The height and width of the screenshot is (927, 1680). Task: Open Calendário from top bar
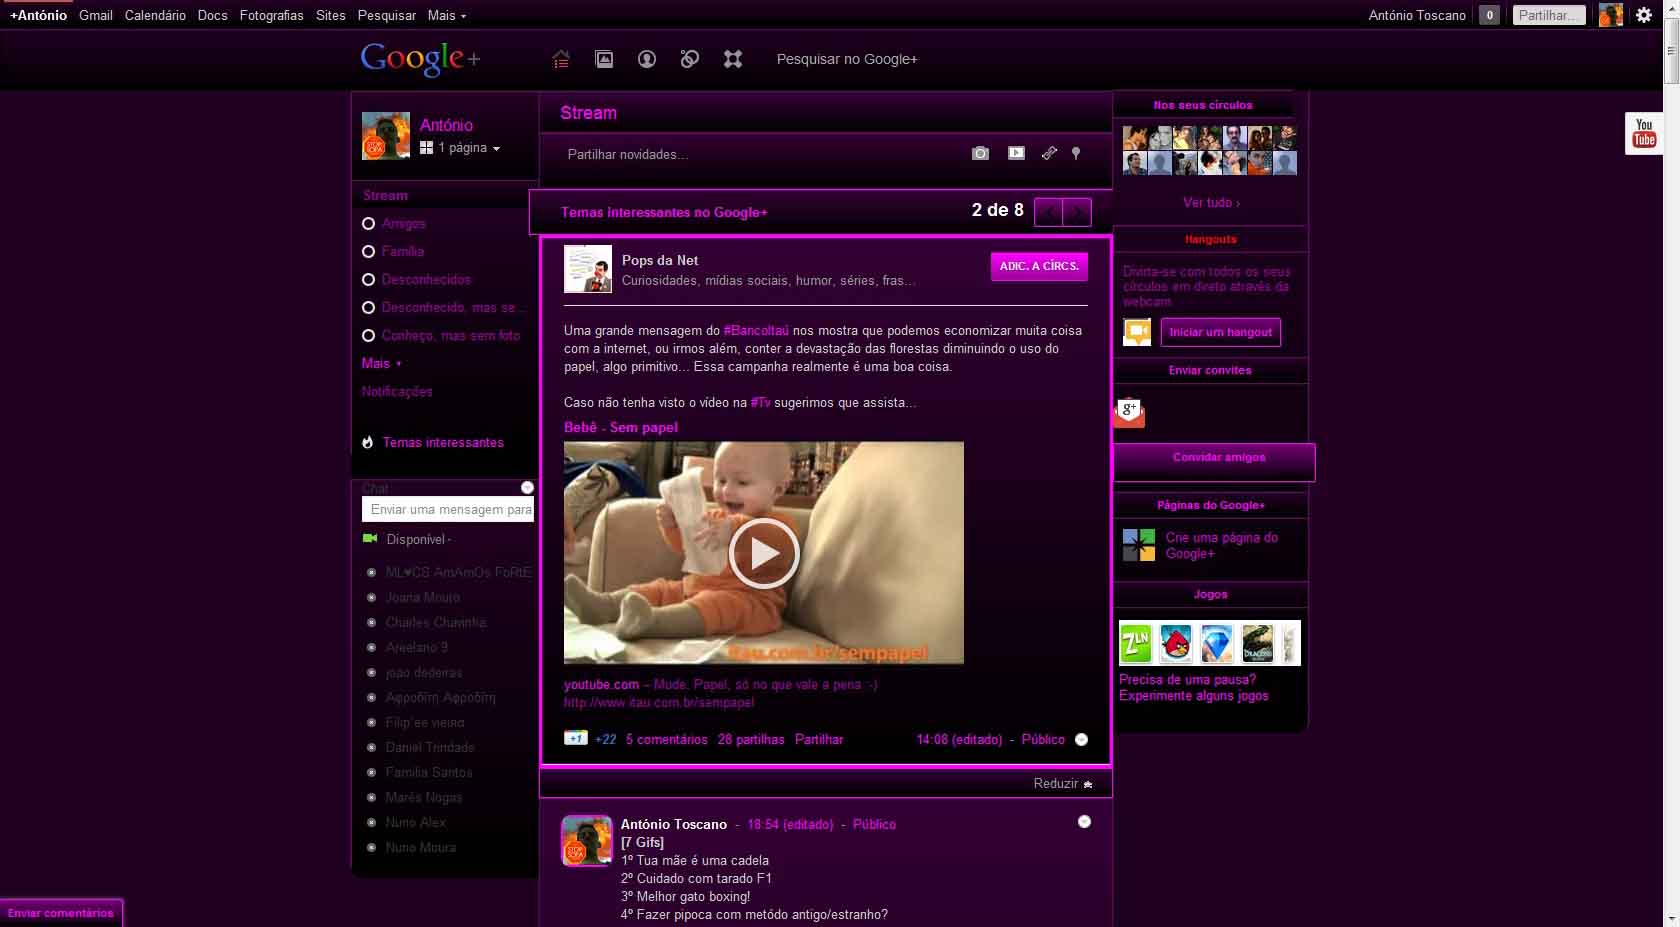pos(155,15)
